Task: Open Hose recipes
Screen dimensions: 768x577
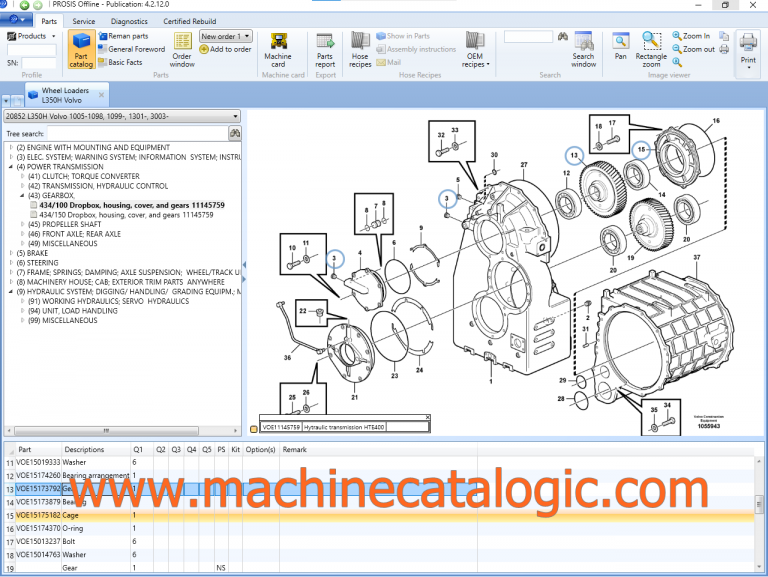Action: 360,49
